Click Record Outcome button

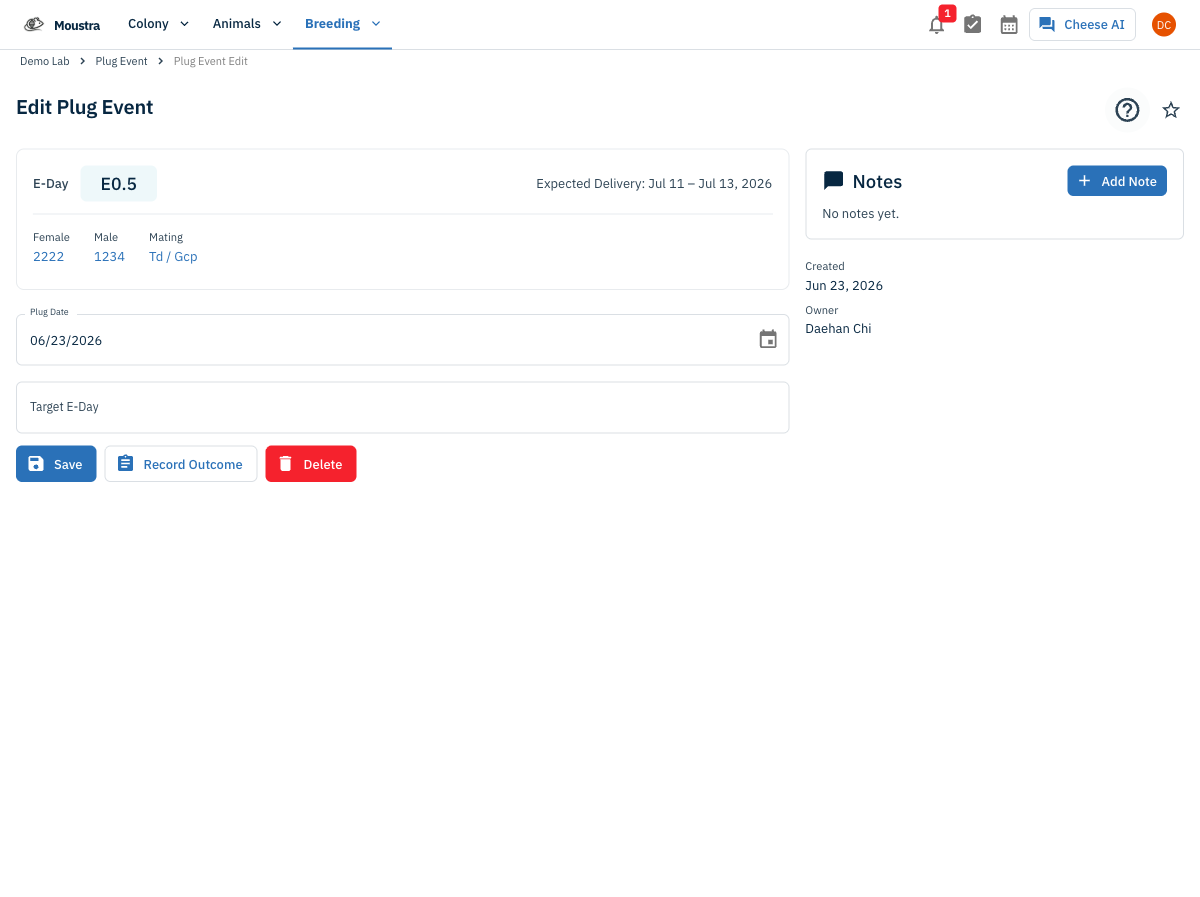coord(181,464)
